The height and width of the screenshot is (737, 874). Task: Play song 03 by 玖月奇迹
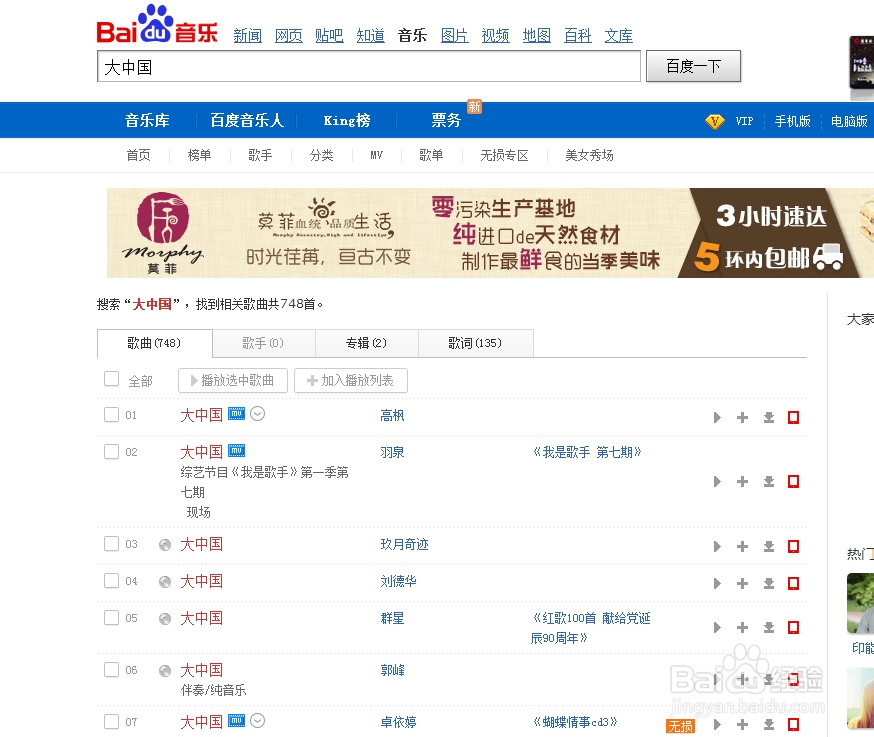717,547
